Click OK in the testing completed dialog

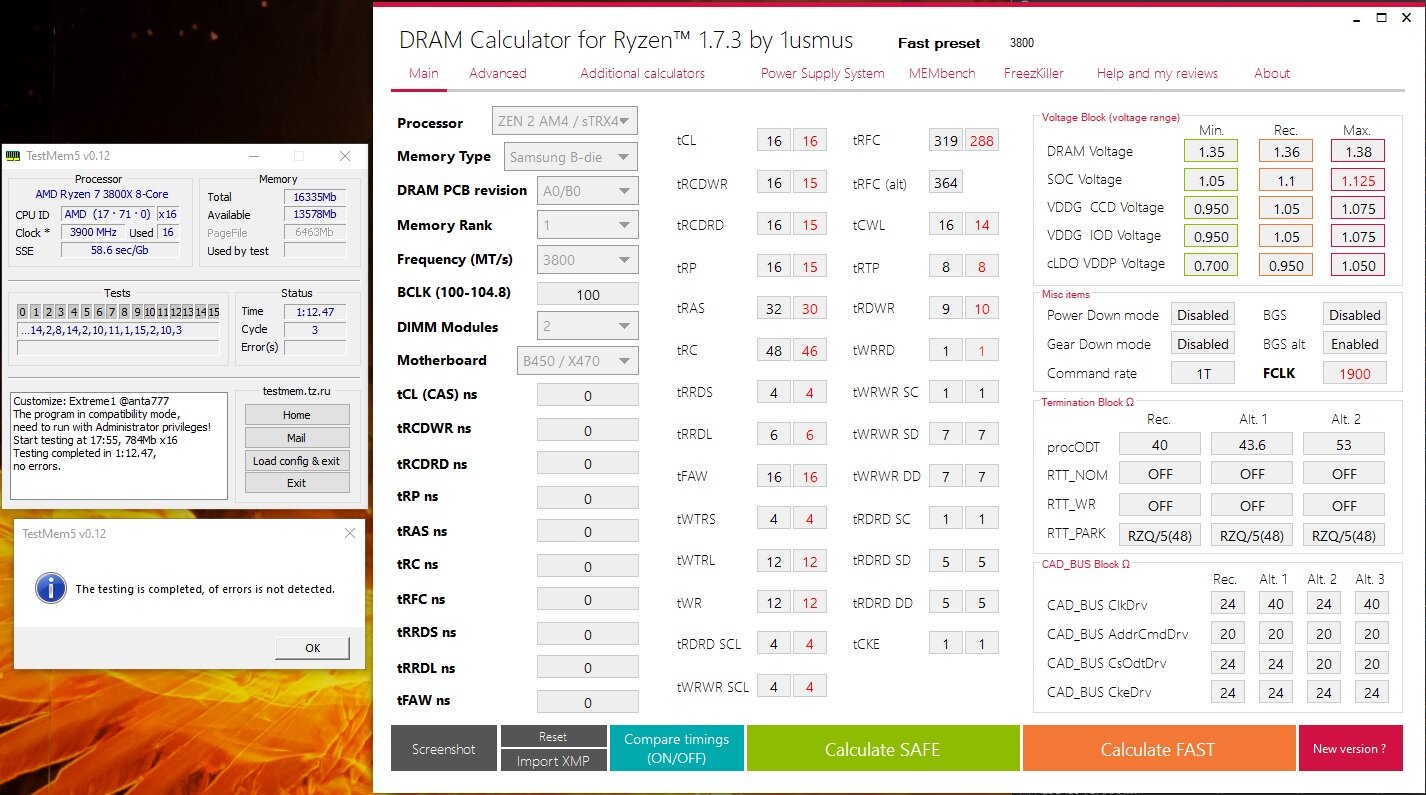(x=312, y=648)
